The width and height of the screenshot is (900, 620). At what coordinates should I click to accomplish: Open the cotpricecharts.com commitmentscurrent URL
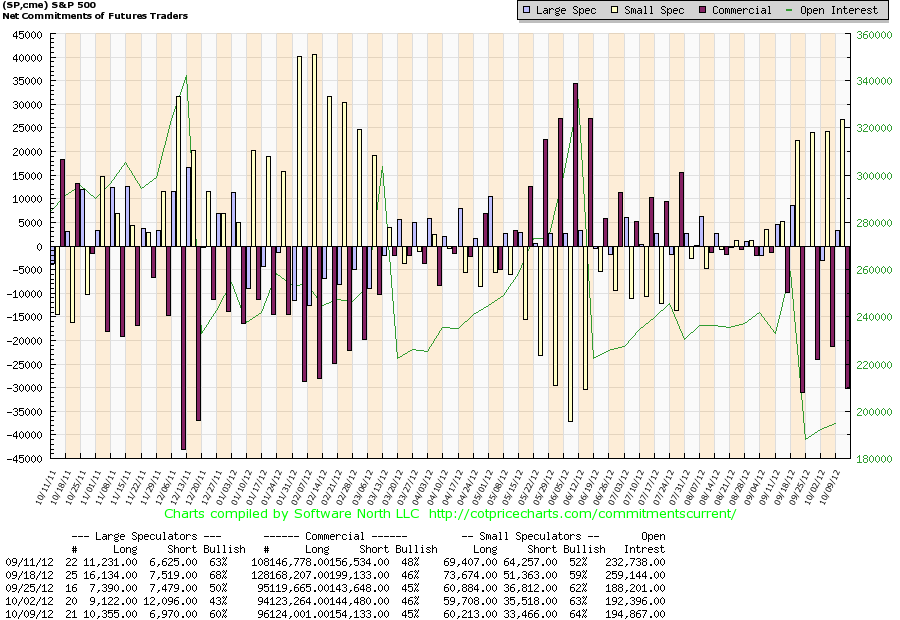point(582,514)
